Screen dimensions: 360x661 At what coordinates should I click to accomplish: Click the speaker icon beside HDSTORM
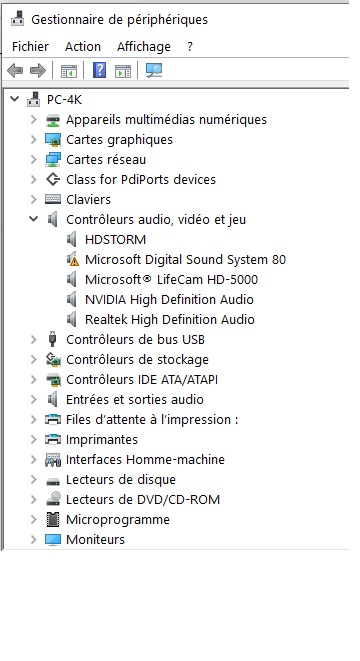(x=73, y=239)
